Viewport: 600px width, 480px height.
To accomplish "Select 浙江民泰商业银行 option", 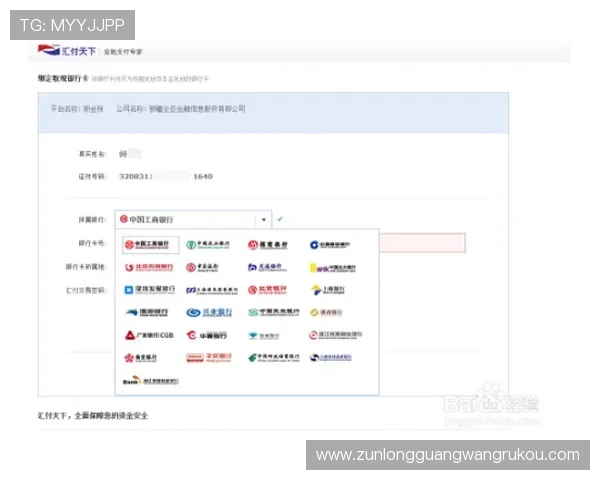I will [x=336, y=335].
